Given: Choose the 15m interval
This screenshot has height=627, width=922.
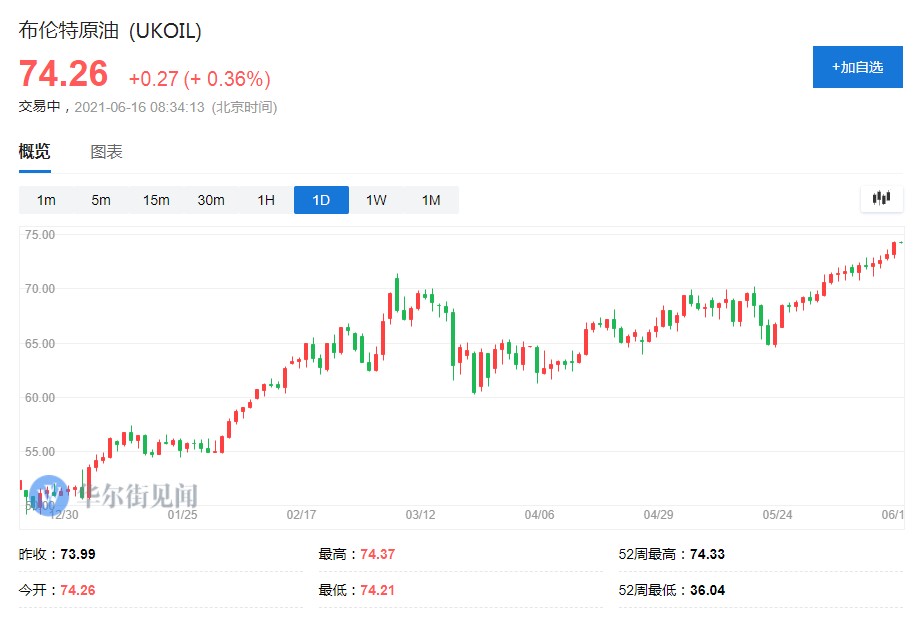Looking at the screenshot, I should point(156,200).
